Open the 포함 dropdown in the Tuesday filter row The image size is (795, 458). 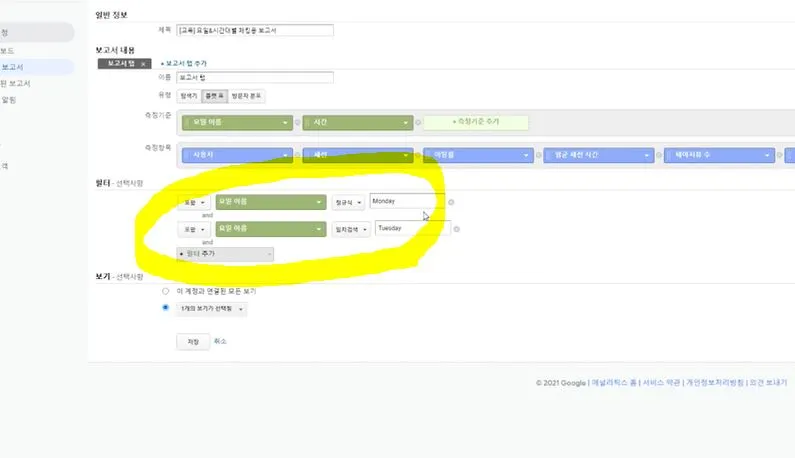(194, 229)
